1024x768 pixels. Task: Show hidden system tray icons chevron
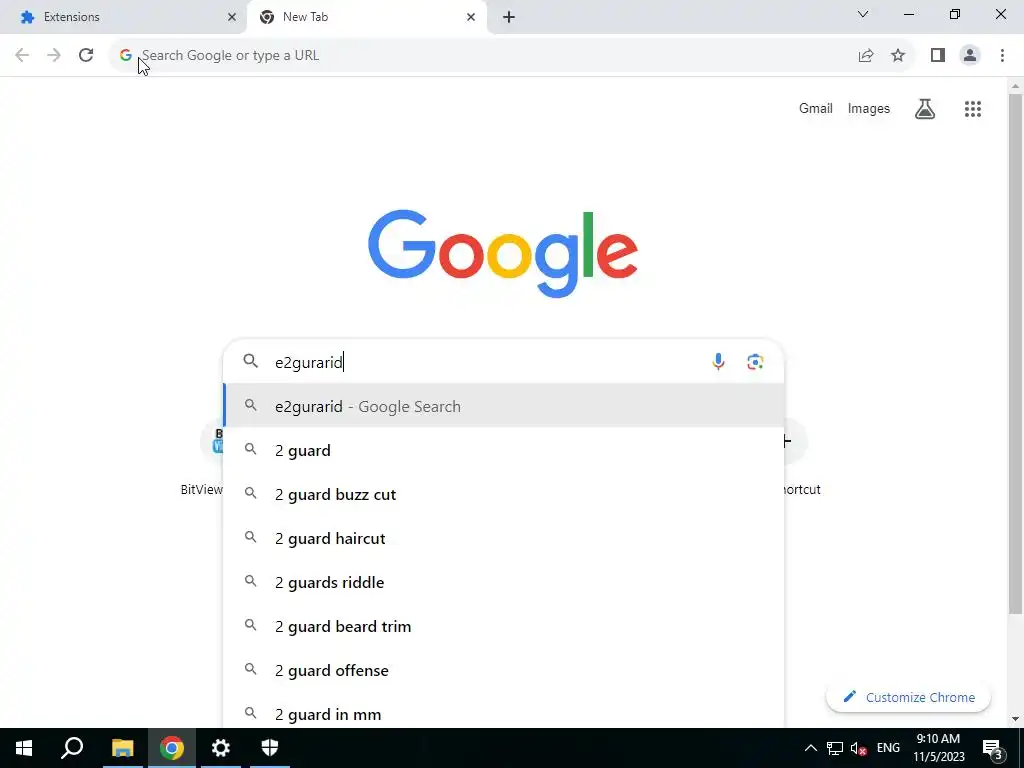(x=810, y=748)
